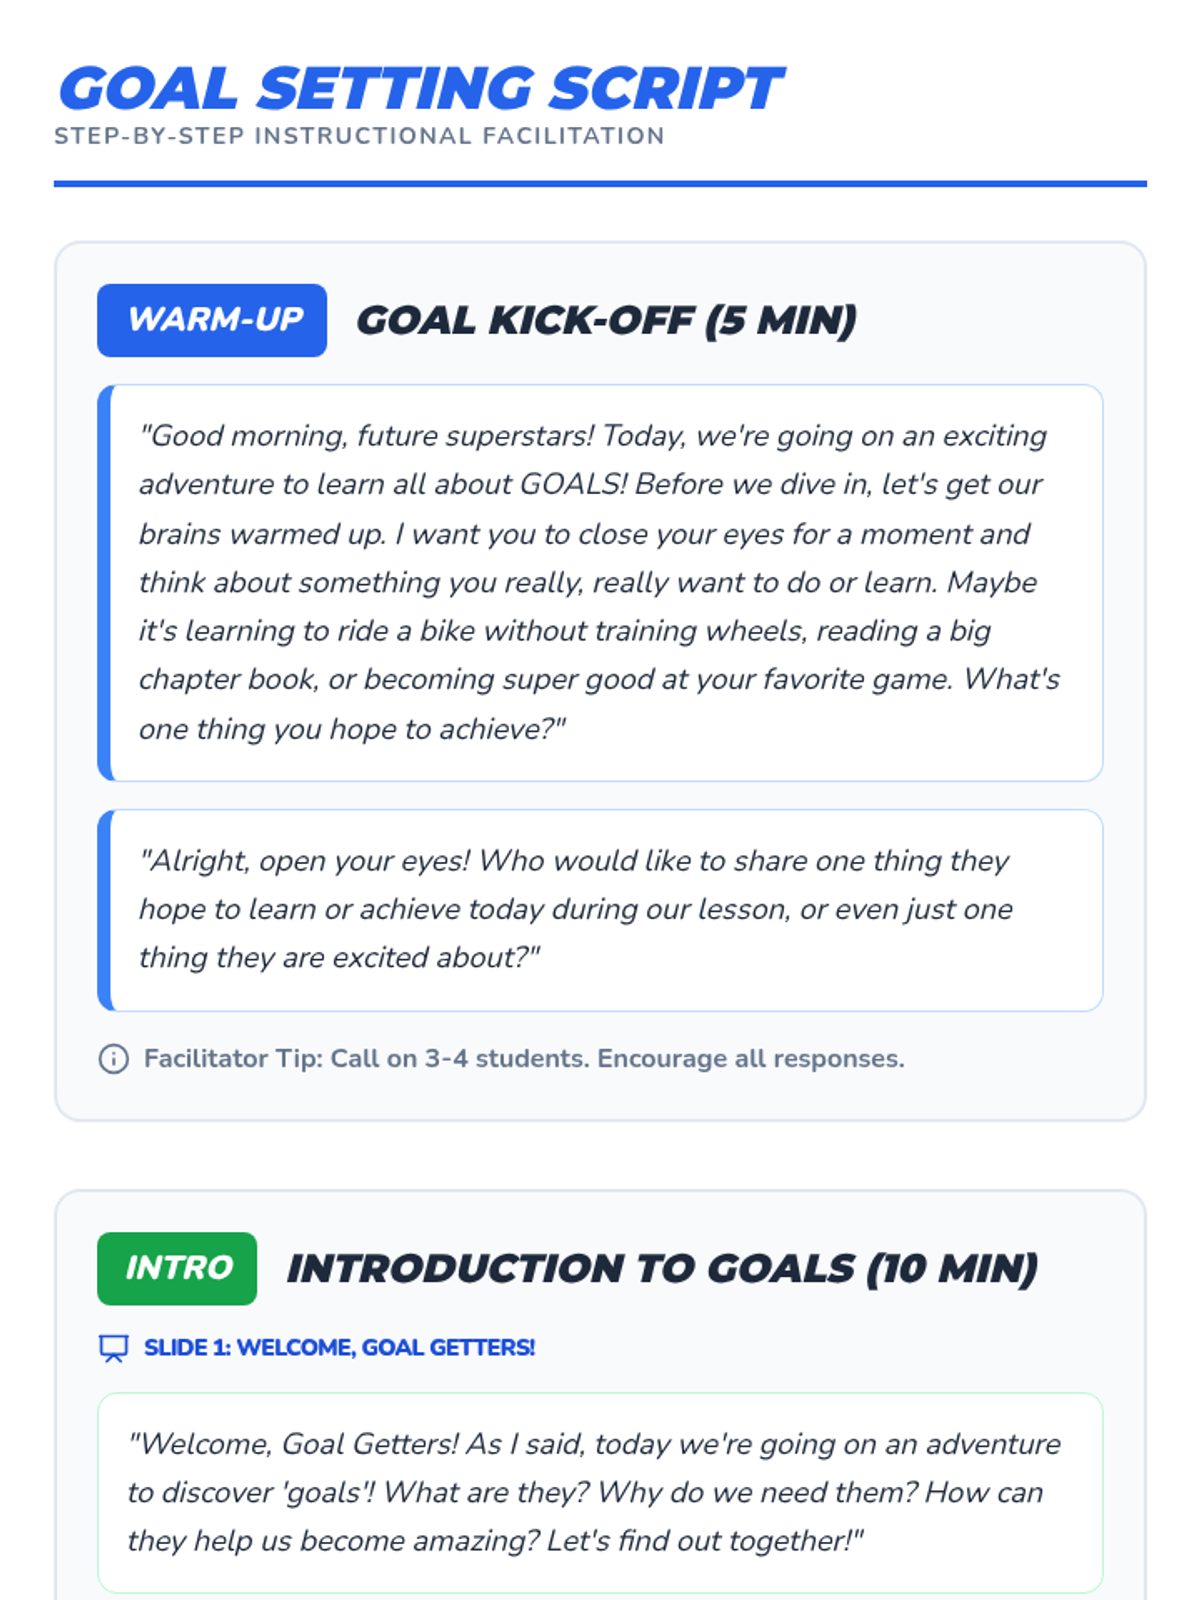Click the presentation slide icon near Slide 1
1200x1600 pixels.
coord(114,1348)
